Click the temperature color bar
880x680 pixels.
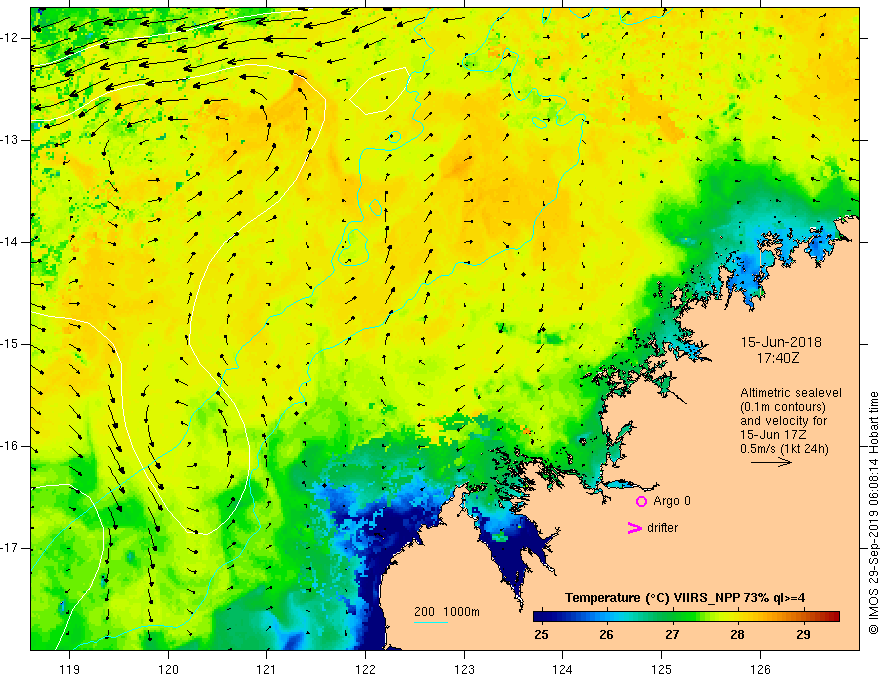[x=686, y=617]
